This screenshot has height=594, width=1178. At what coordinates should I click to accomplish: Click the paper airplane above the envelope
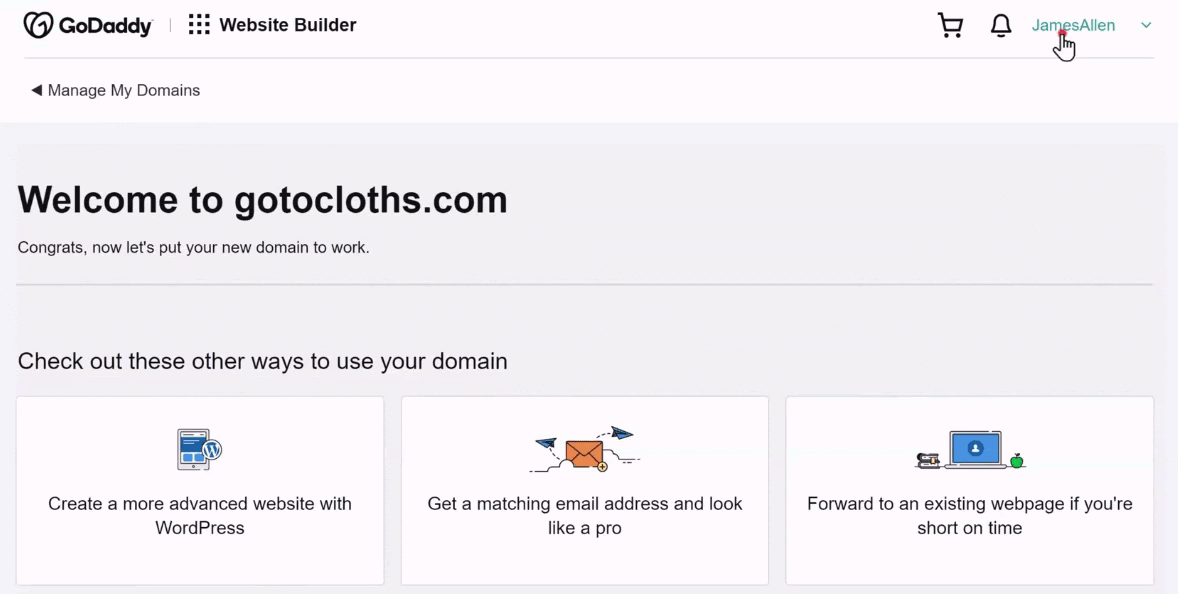[x=622, y=433]
